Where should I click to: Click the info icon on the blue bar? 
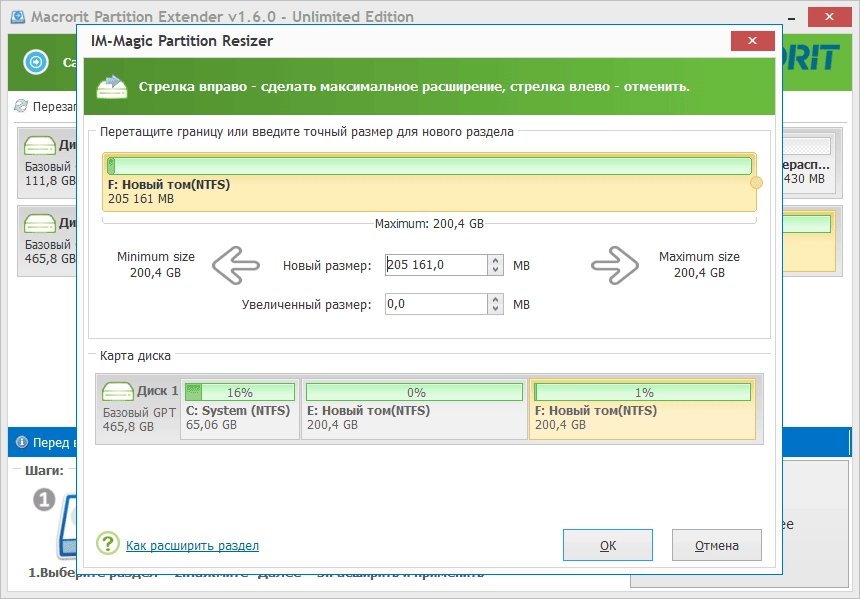pos(21,442)
